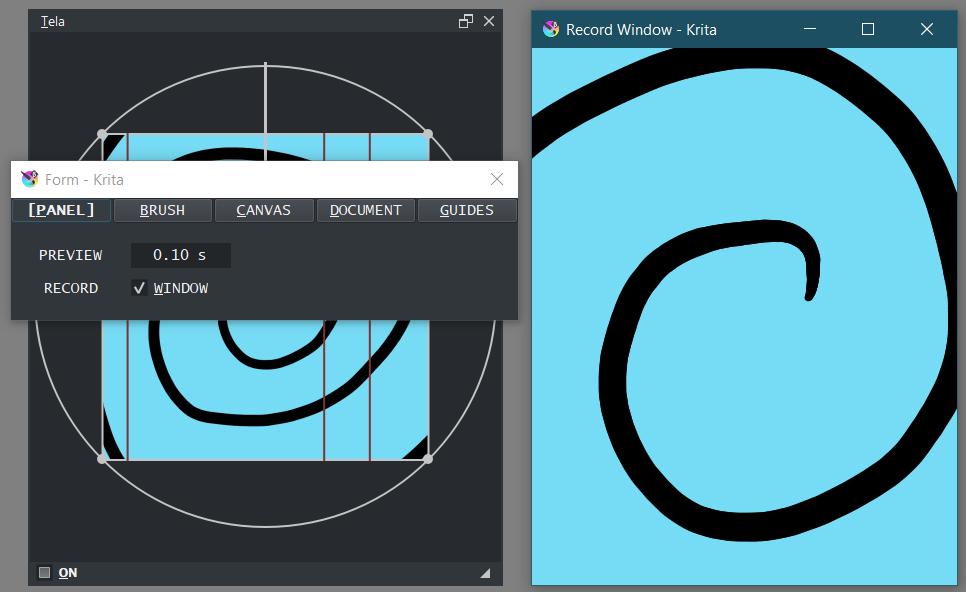The width and height of the screenshot is (966, 592).
Task: Switch to the BRUSH tab
Action: click(163, 210)
